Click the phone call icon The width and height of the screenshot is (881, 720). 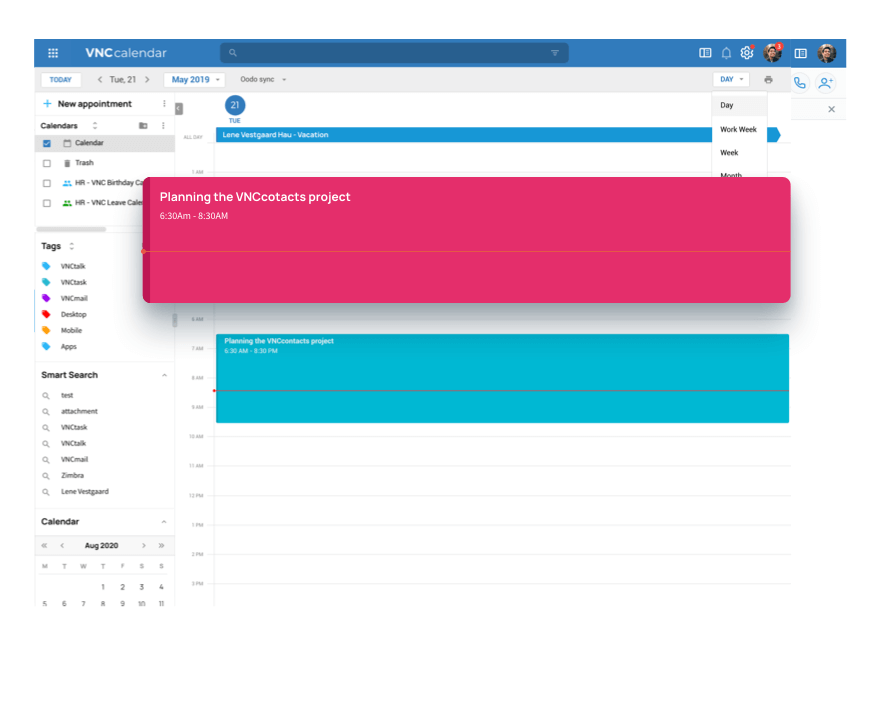click(x=800, y=82)
